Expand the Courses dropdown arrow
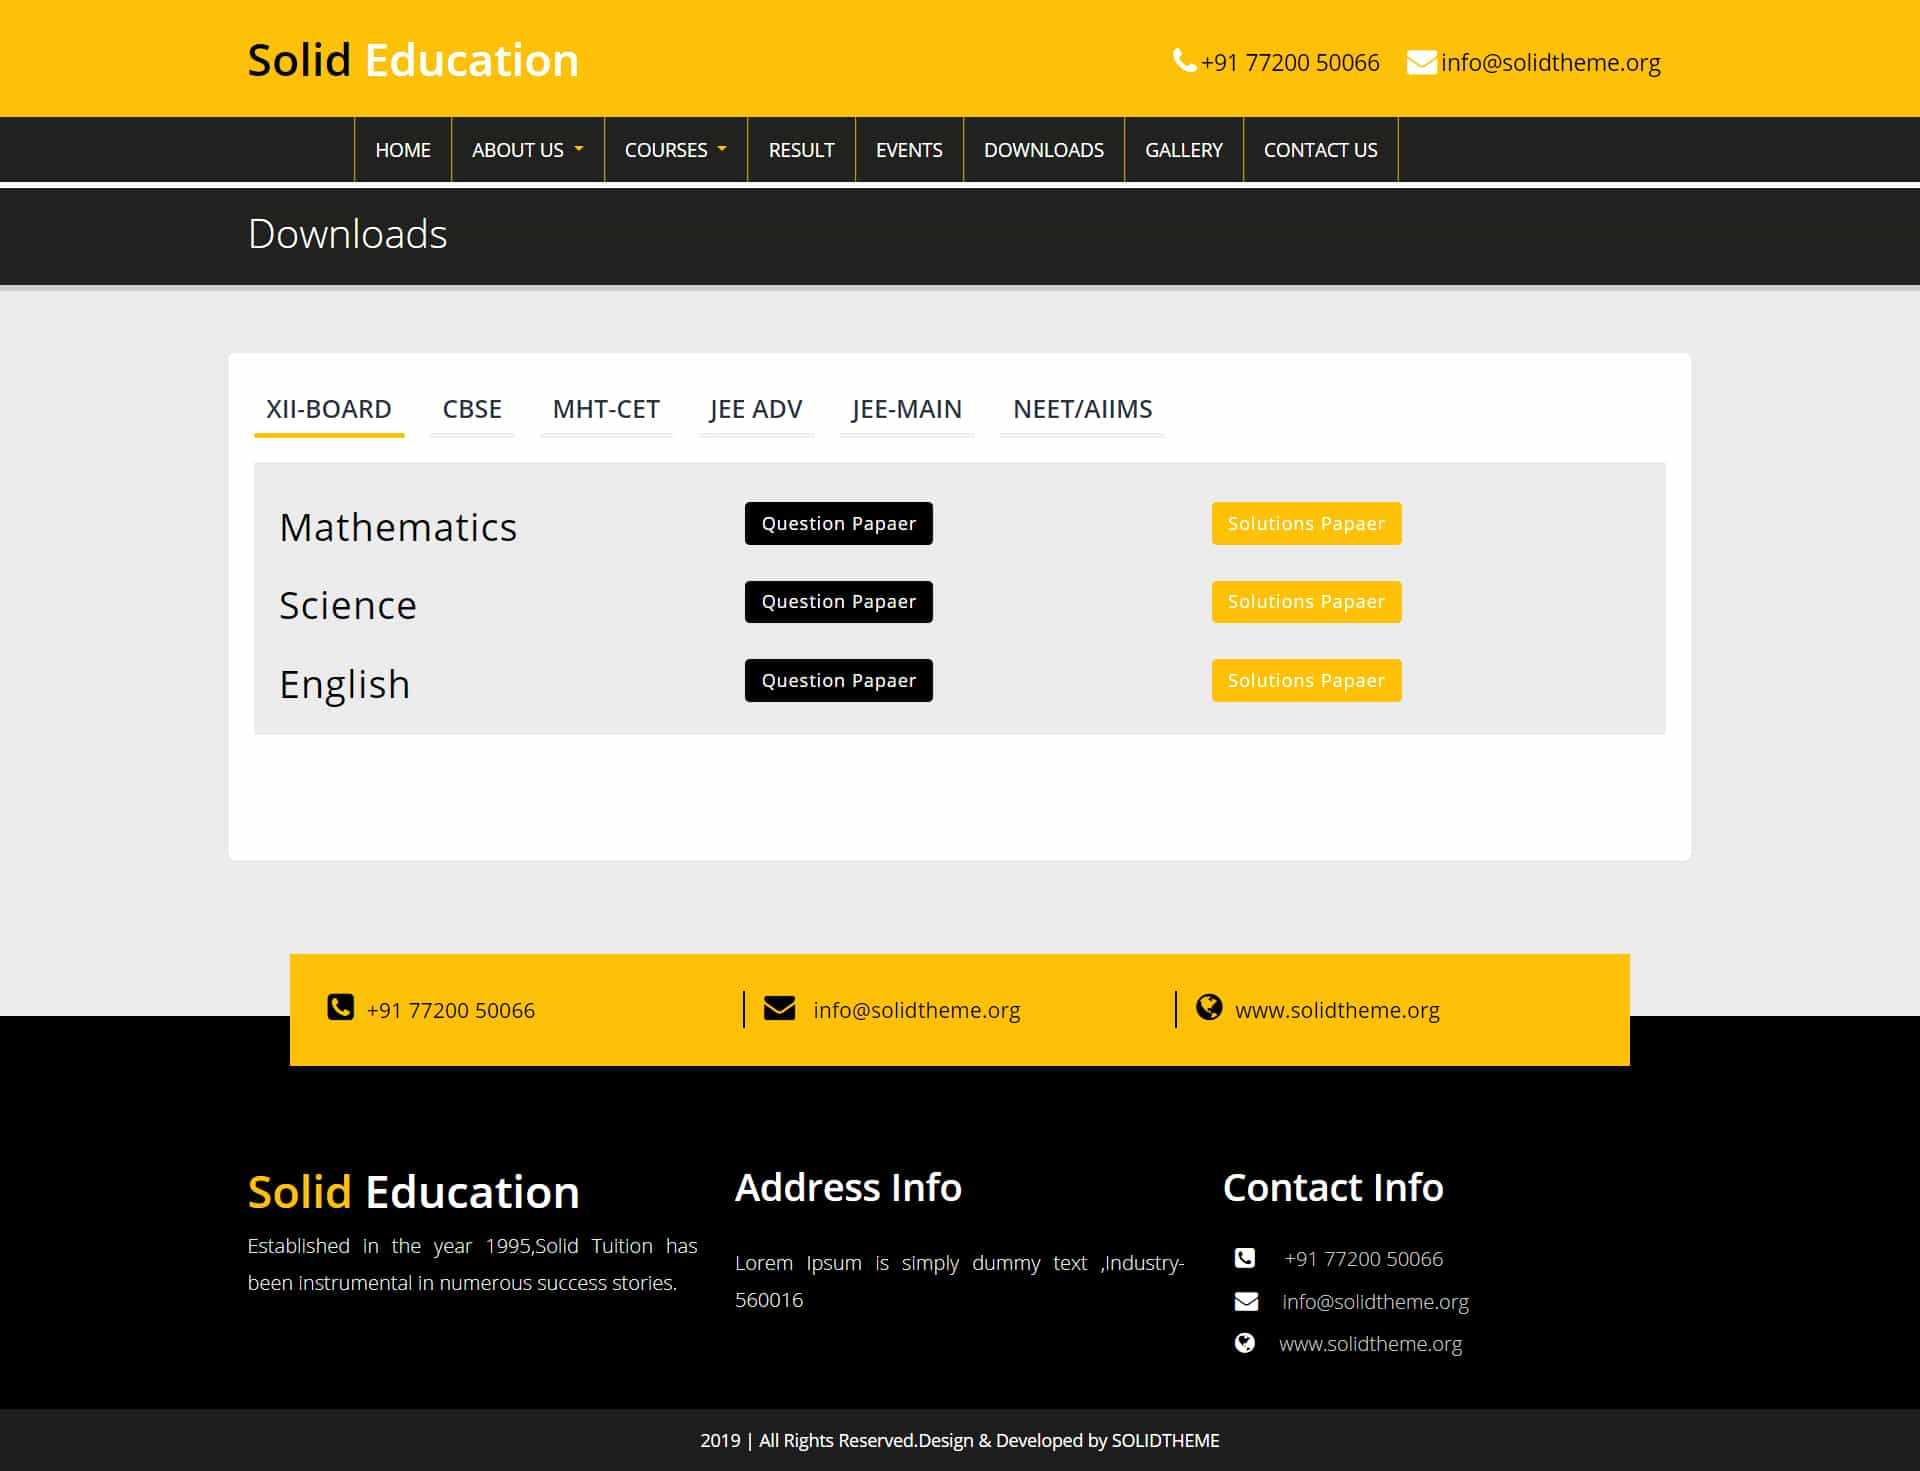 click(x=722, y=149)
